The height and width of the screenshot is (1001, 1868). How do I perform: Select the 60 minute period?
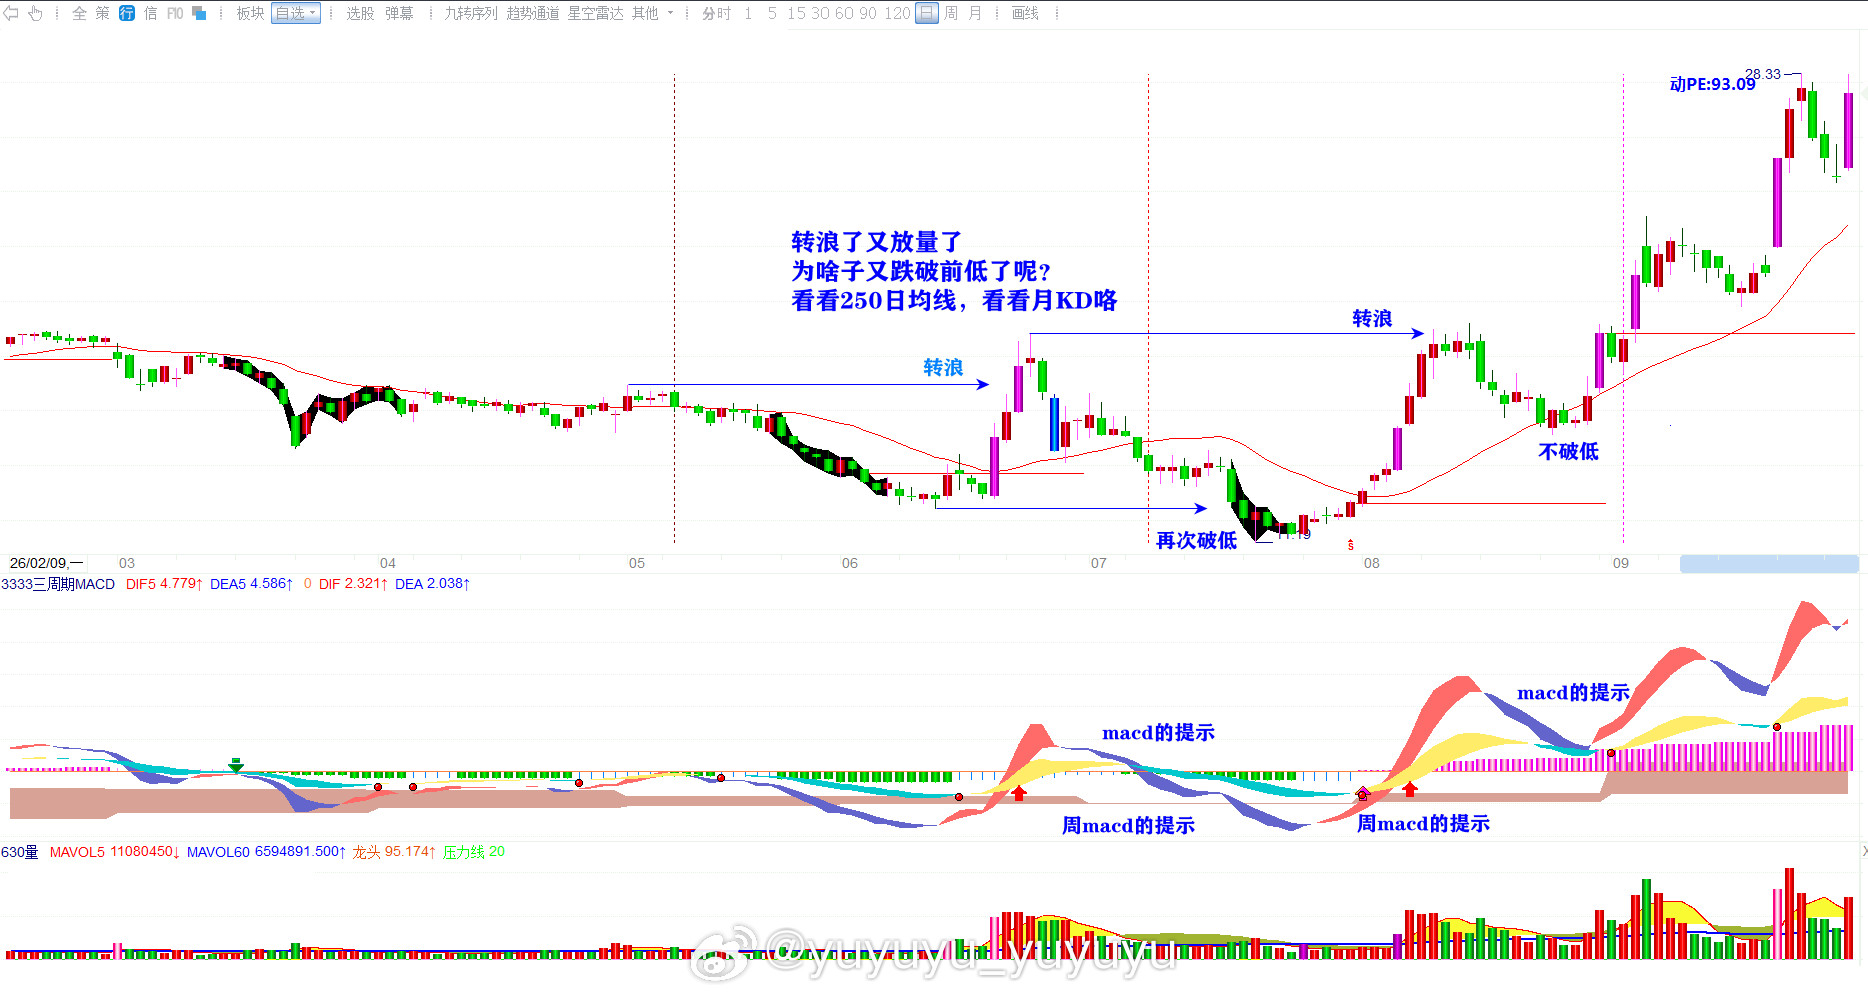coord(845,13)
